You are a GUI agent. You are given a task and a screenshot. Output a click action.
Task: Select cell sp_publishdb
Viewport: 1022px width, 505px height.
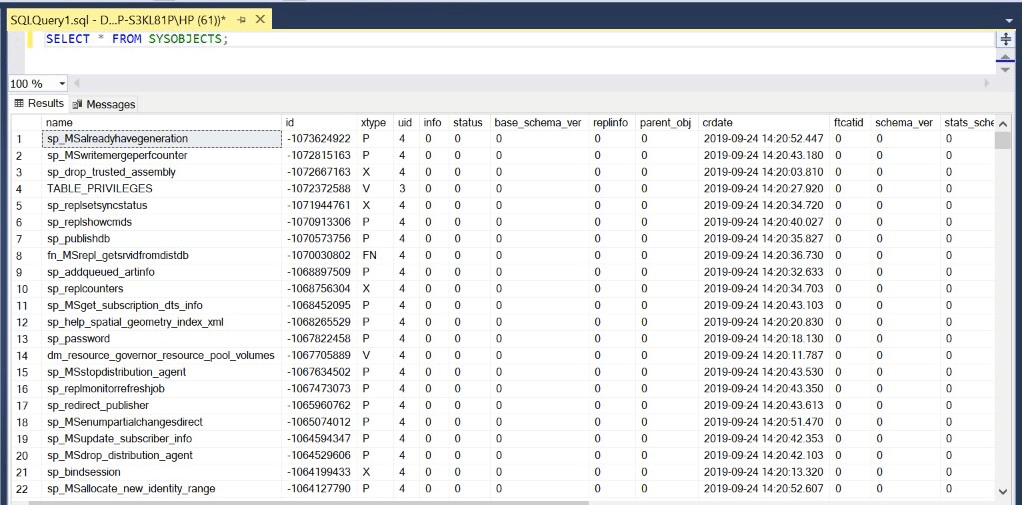coord(162,238)
